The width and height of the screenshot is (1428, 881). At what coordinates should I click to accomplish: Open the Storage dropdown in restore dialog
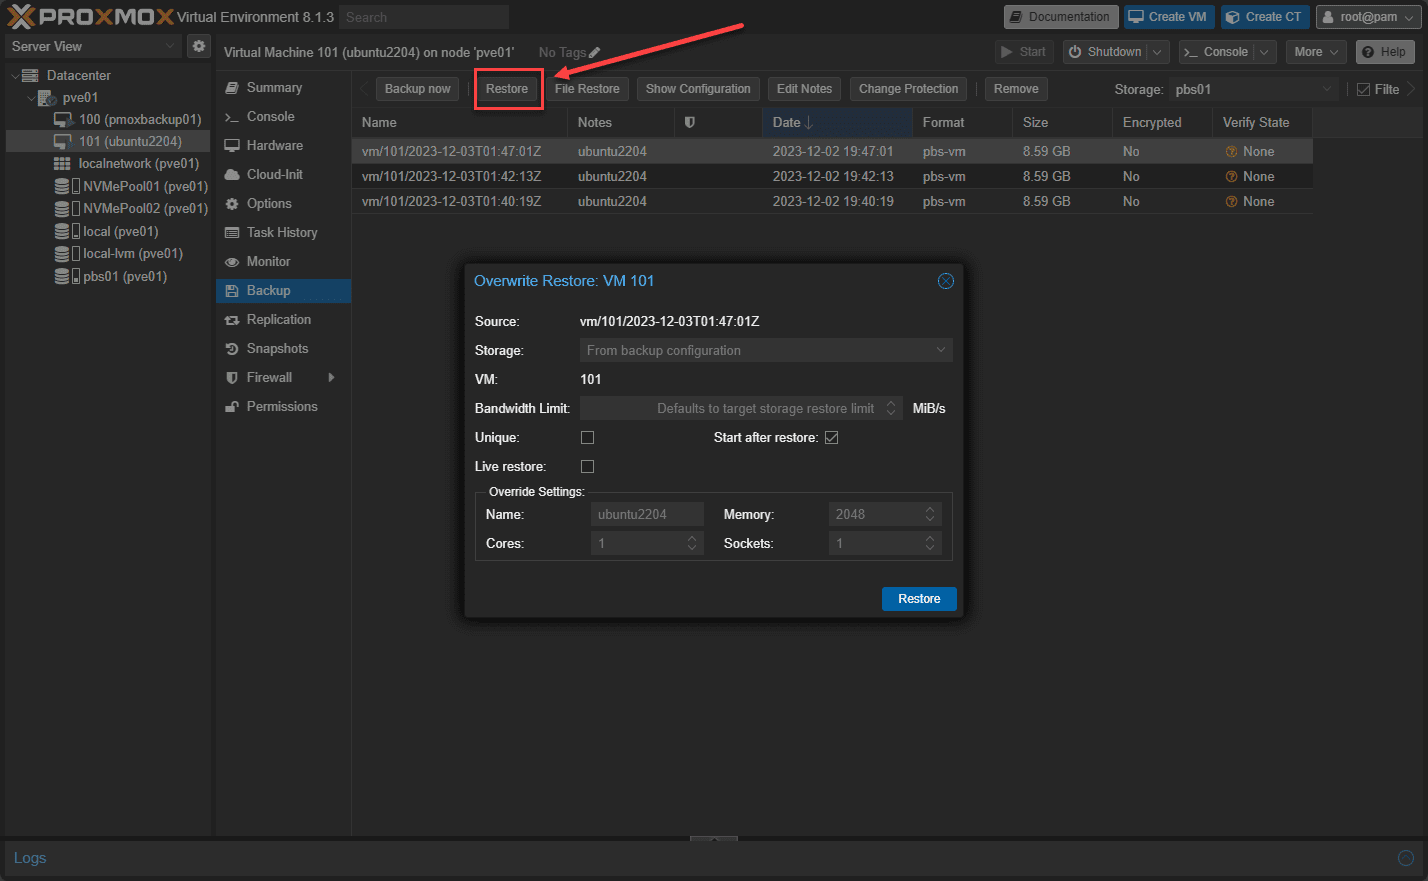(765, 350)
